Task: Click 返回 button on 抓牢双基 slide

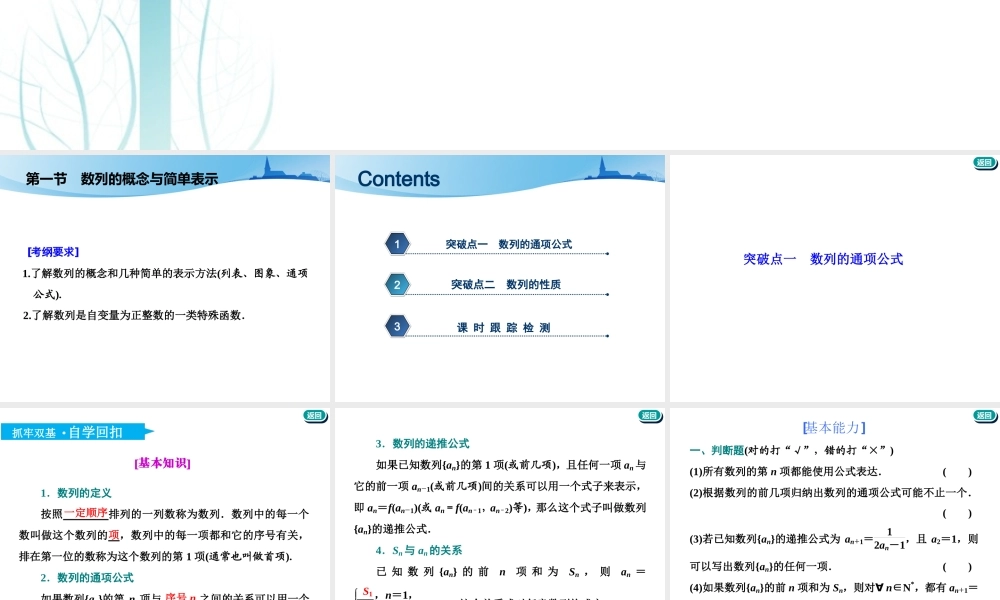Action: [315, 414]
